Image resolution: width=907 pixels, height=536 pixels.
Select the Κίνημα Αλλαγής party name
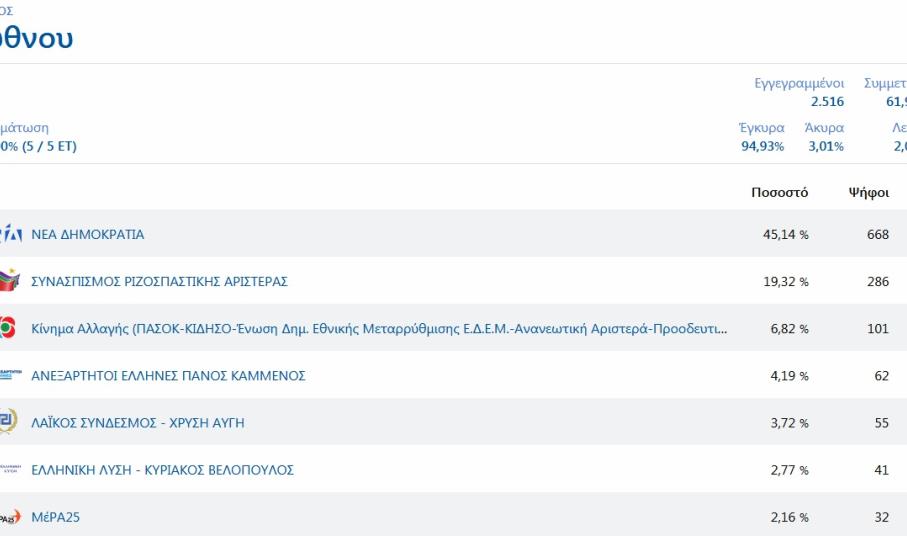coord(379,329)
